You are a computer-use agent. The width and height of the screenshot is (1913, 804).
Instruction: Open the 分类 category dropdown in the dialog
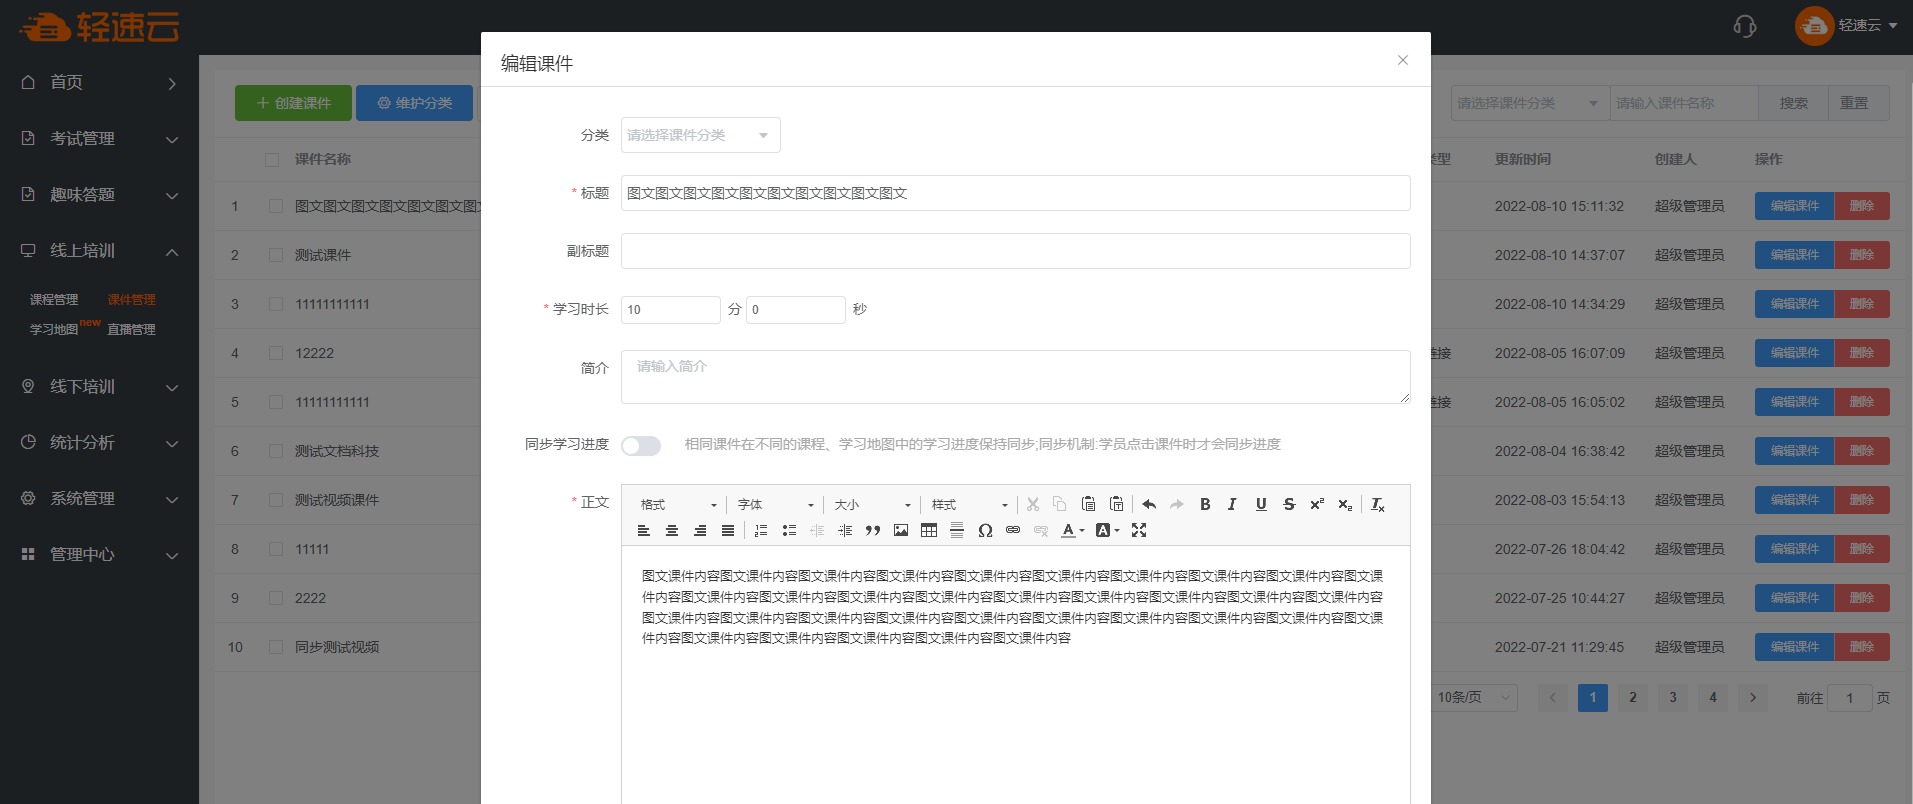pyautogui.click(x=700, y=136)
